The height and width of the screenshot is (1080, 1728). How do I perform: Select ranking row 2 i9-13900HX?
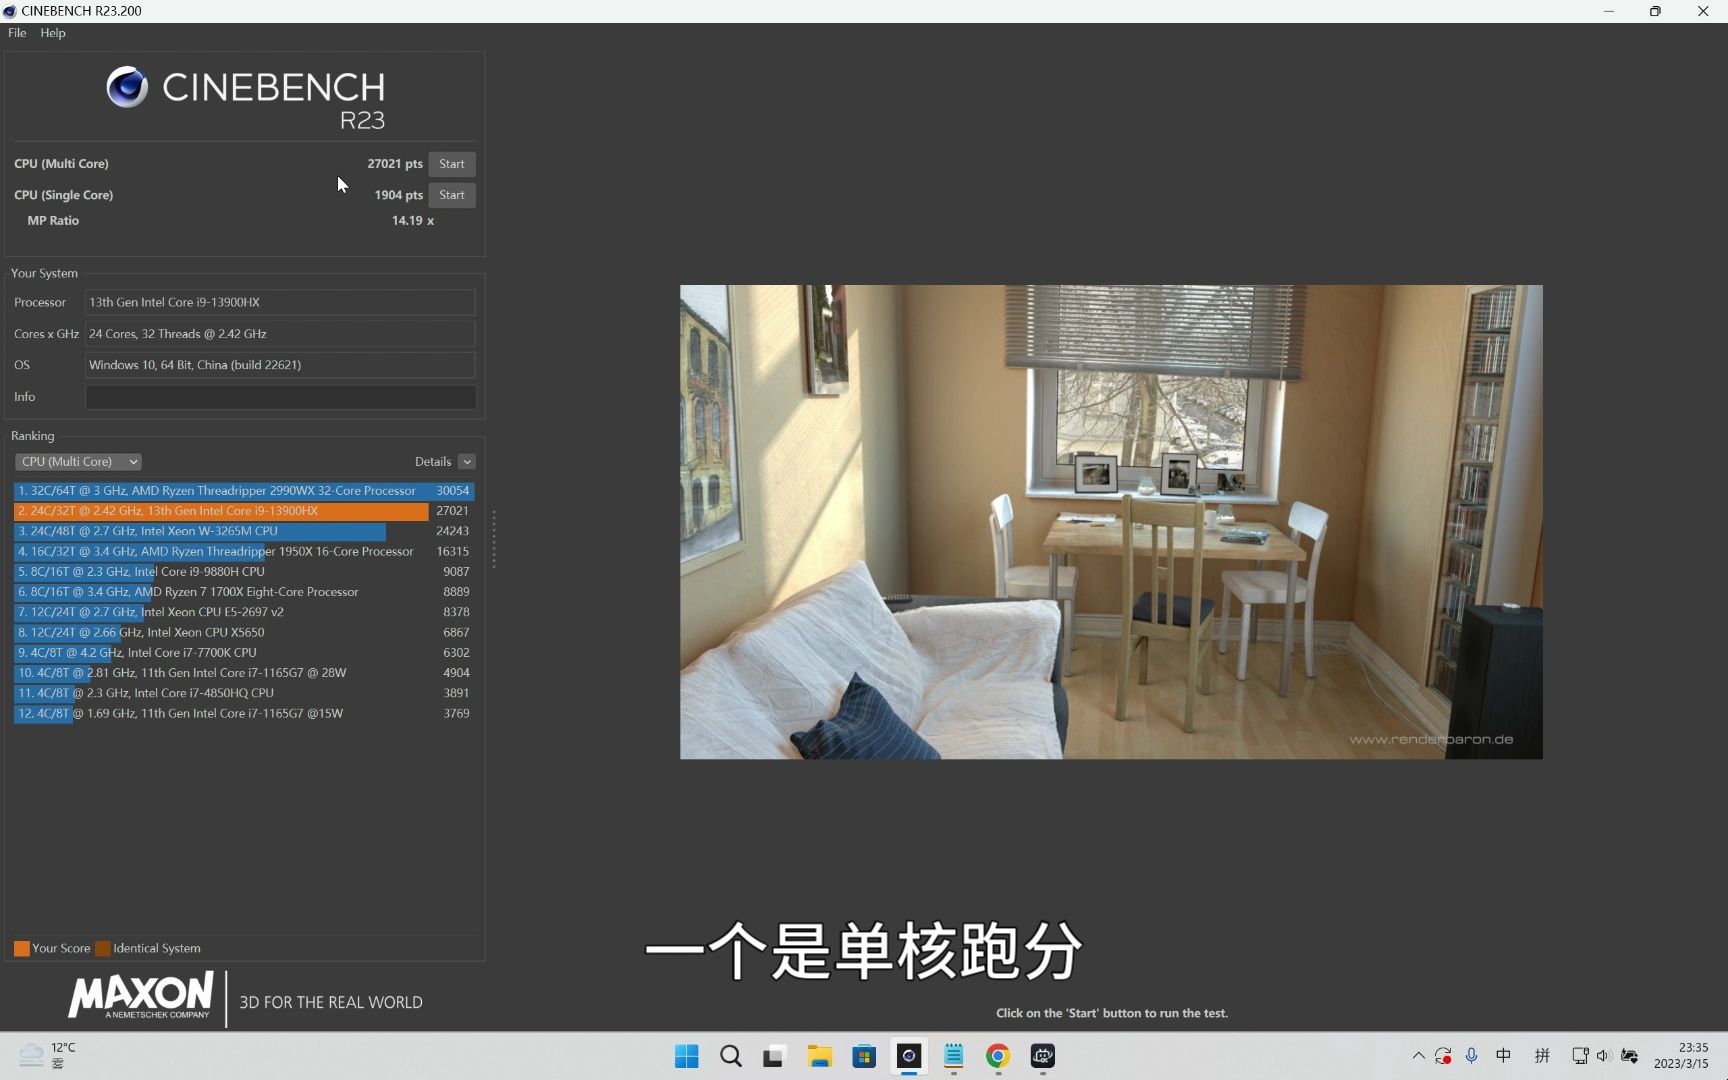(244, 511)
